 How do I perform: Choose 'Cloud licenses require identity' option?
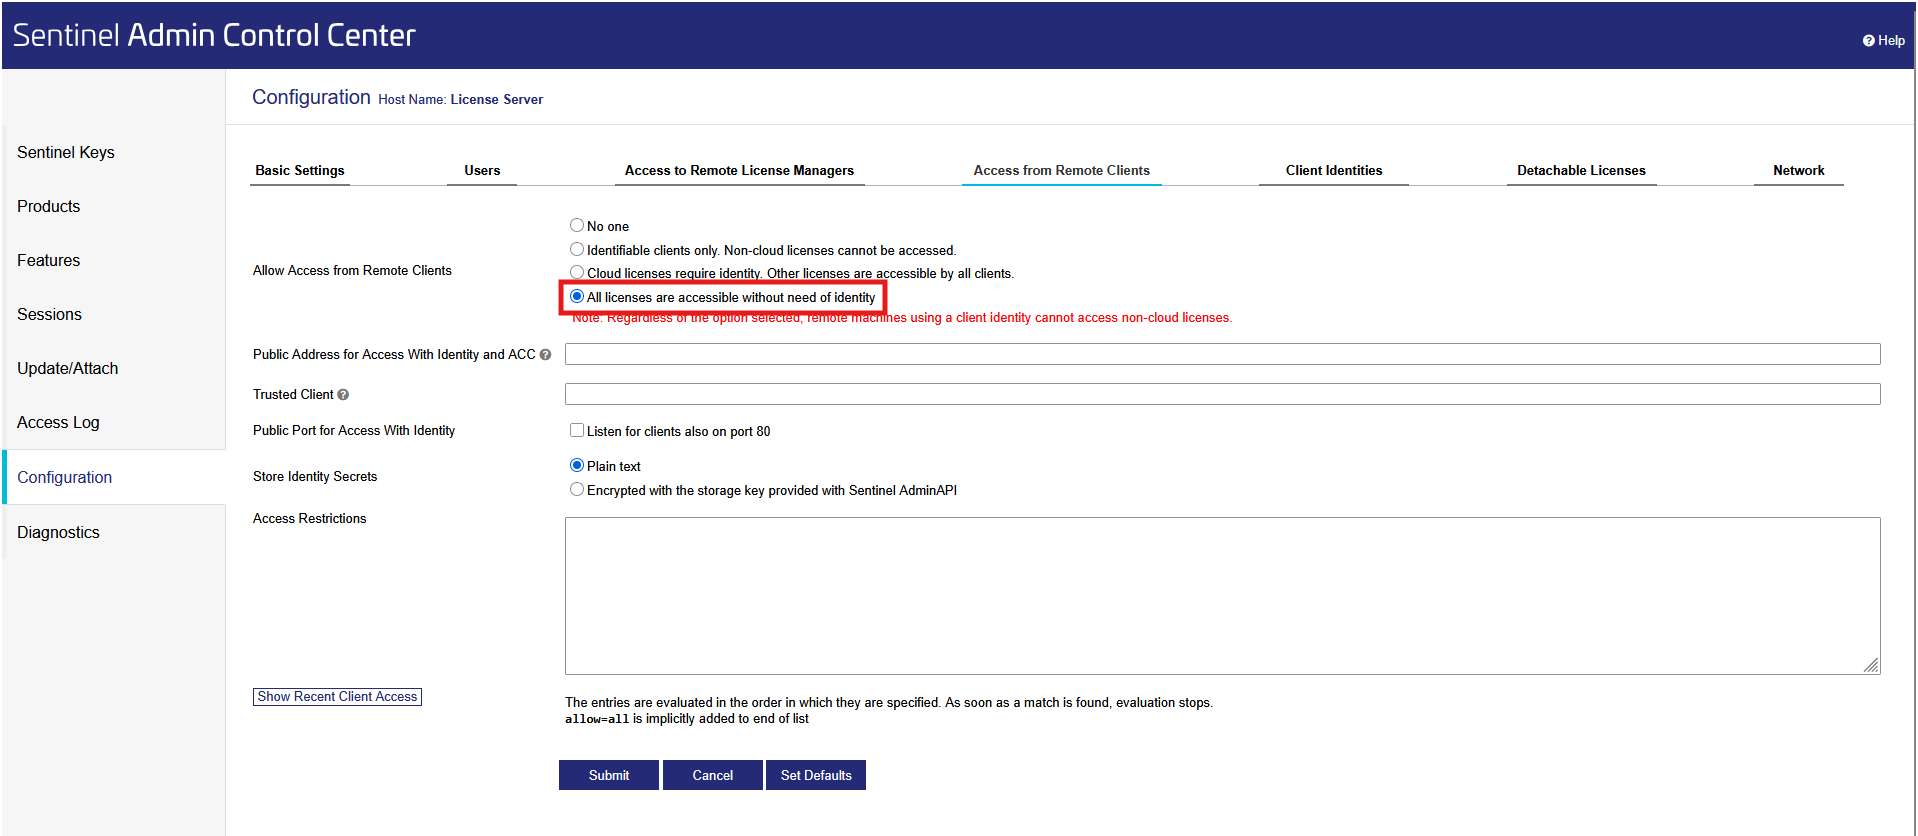coord(577,273)
